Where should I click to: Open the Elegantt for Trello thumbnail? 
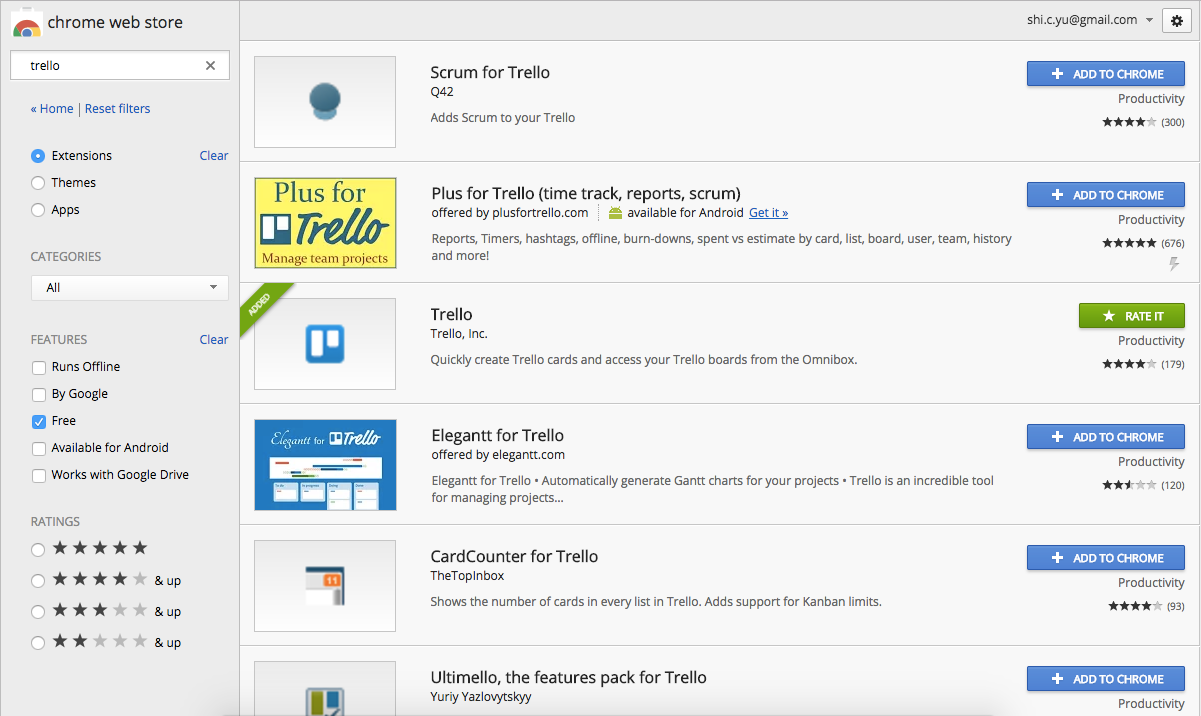tap(325, 465)
